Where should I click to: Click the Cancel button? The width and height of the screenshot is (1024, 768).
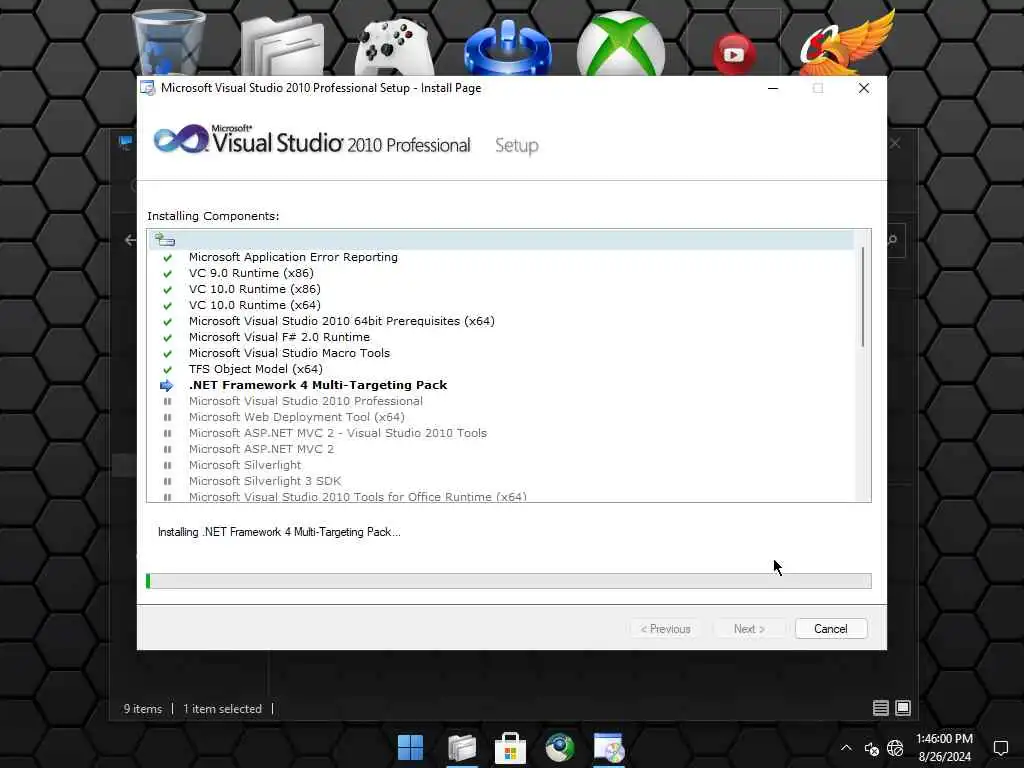[831, 629]
